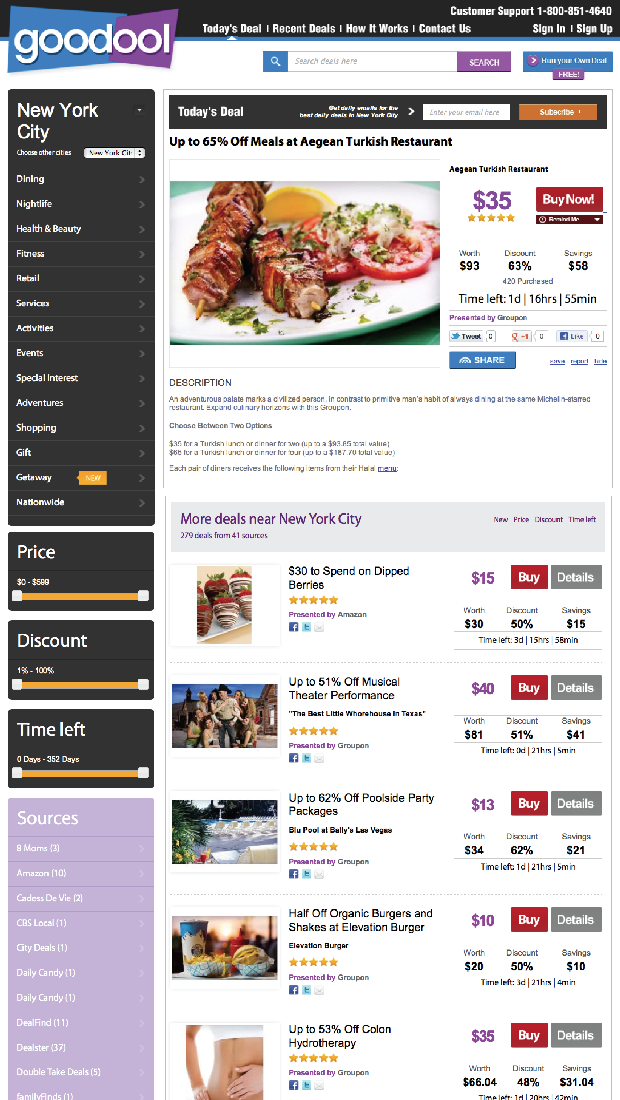Viewport: 620px width, 1100px height.
Task: Share the Musical Theater deal on Twitter
Action: pyautogui.click(x=306, y=758)
